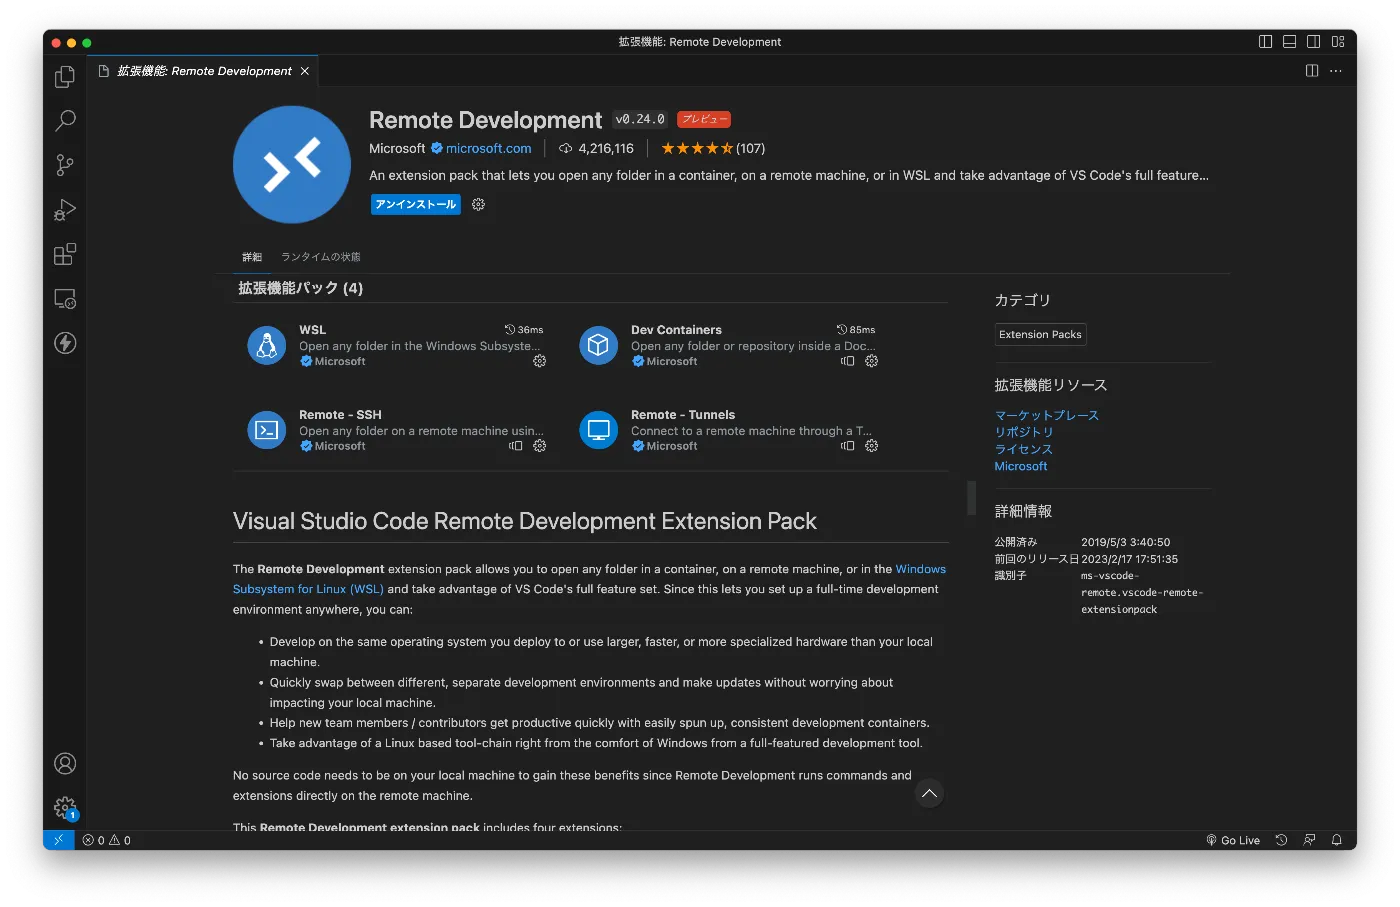
Task: Open the Manage gear in activity bar
Action: [65, 808]
